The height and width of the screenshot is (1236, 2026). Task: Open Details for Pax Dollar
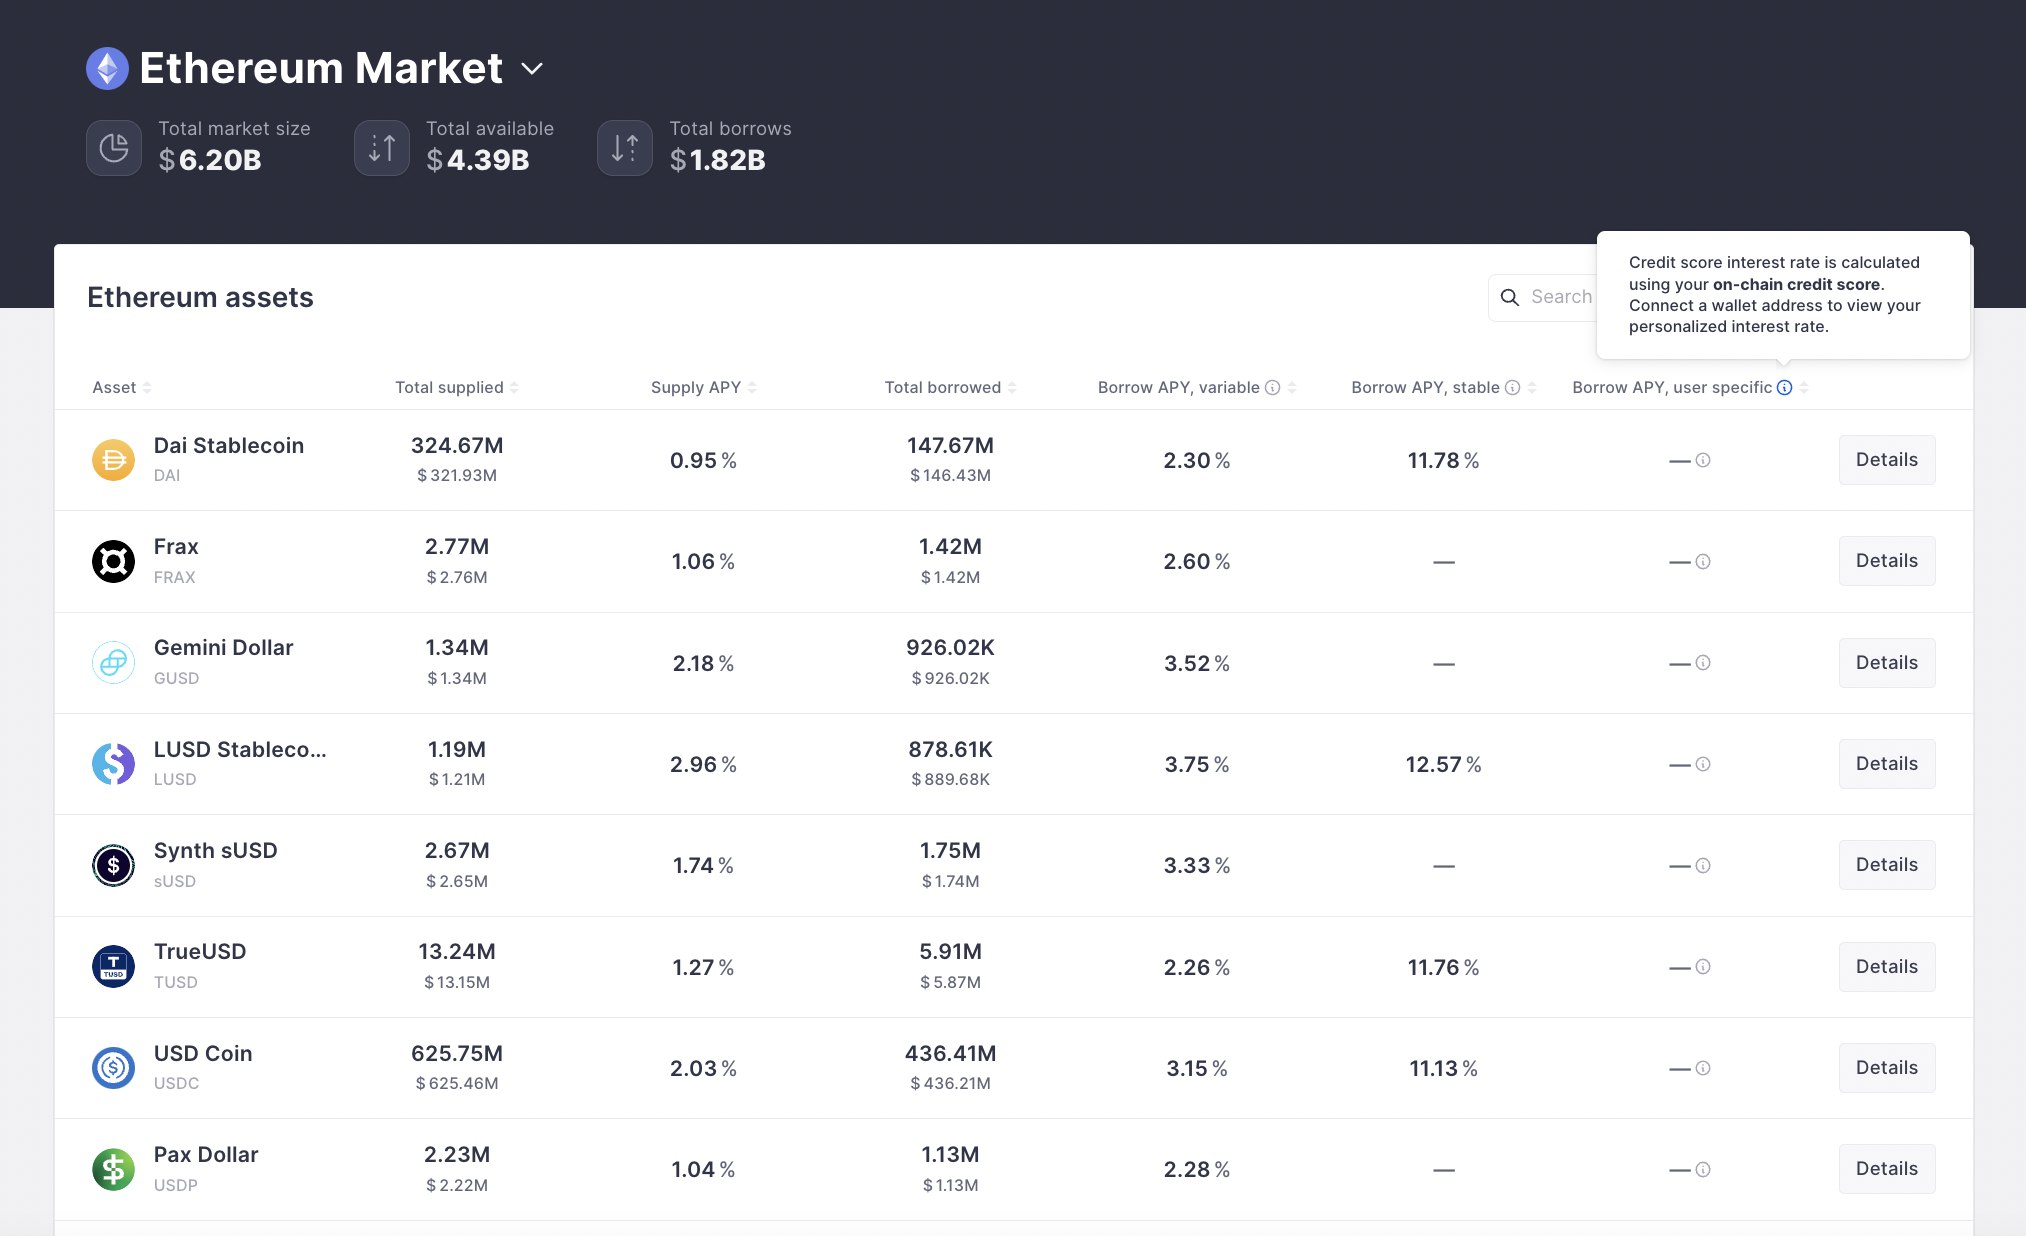(1886, 1169)
